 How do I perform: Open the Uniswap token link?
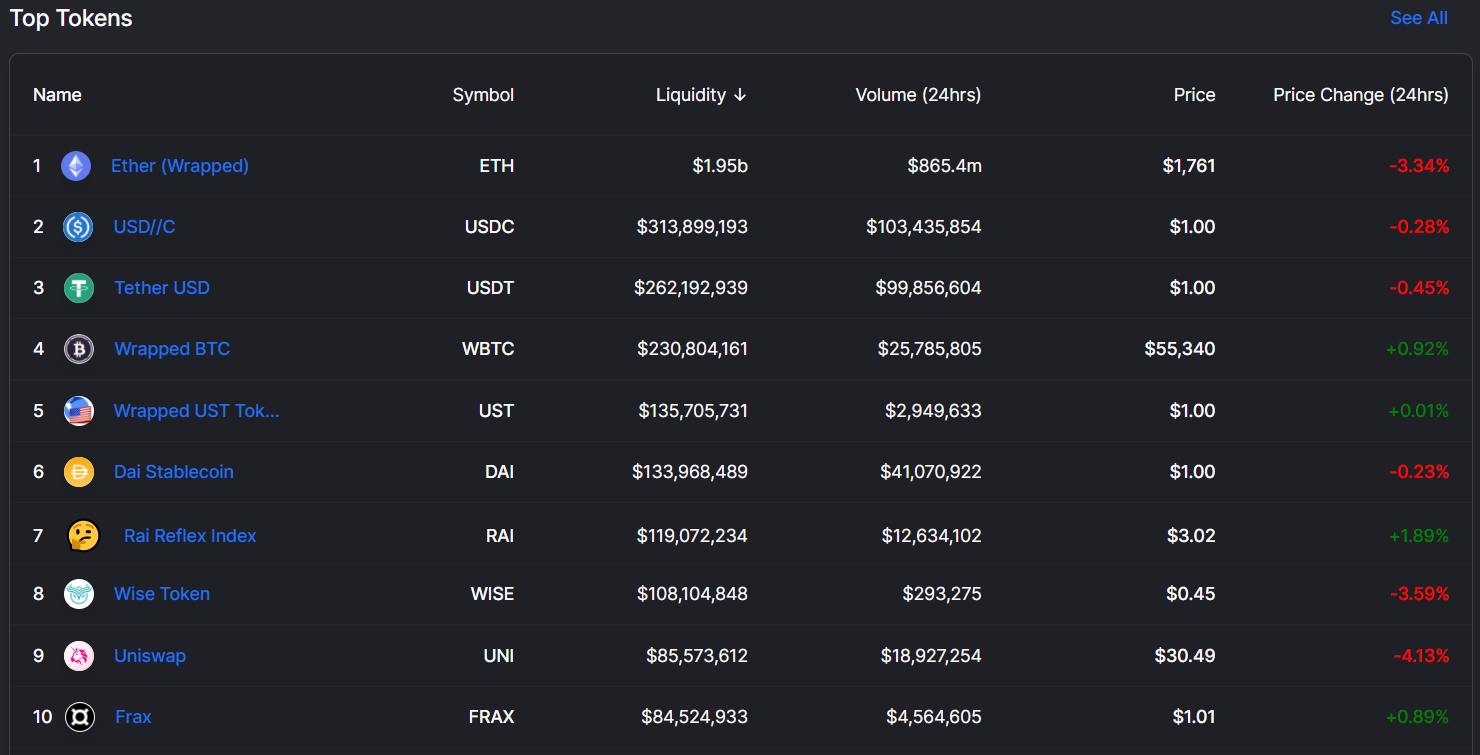[150, 656]
